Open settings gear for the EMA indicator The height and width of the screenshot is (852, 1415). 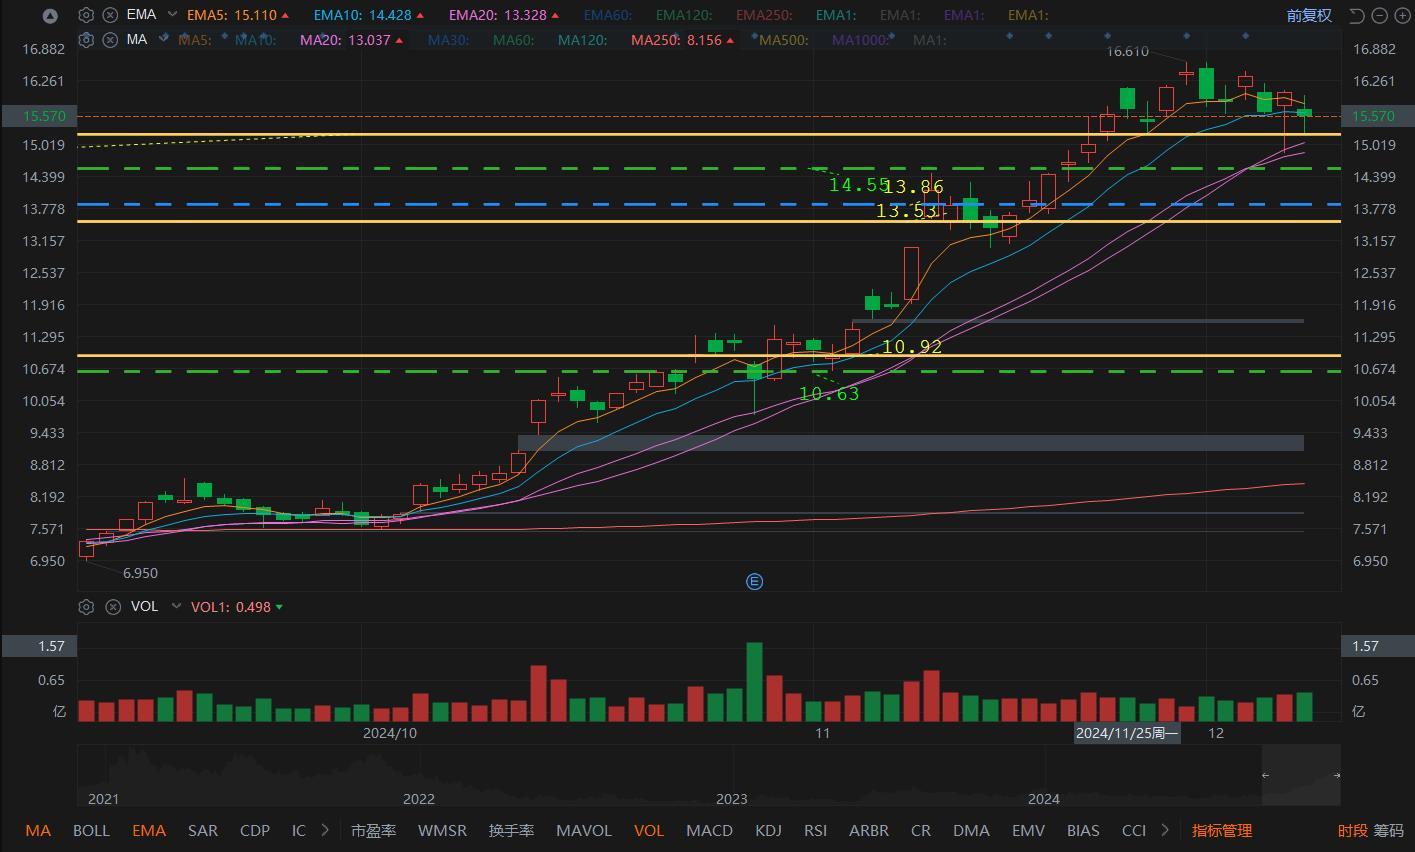click(x=86, y=15)
